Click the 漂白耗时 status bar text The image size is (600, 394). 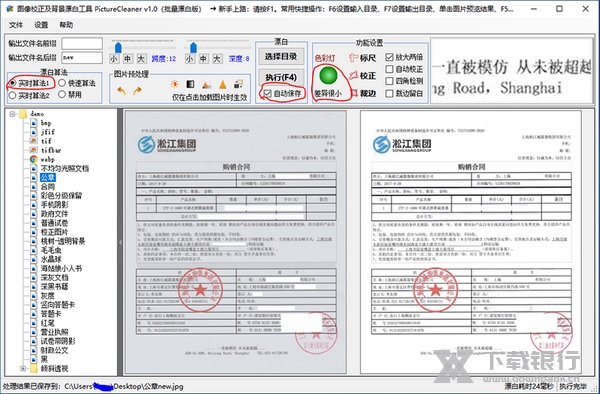tap(529, 386)
